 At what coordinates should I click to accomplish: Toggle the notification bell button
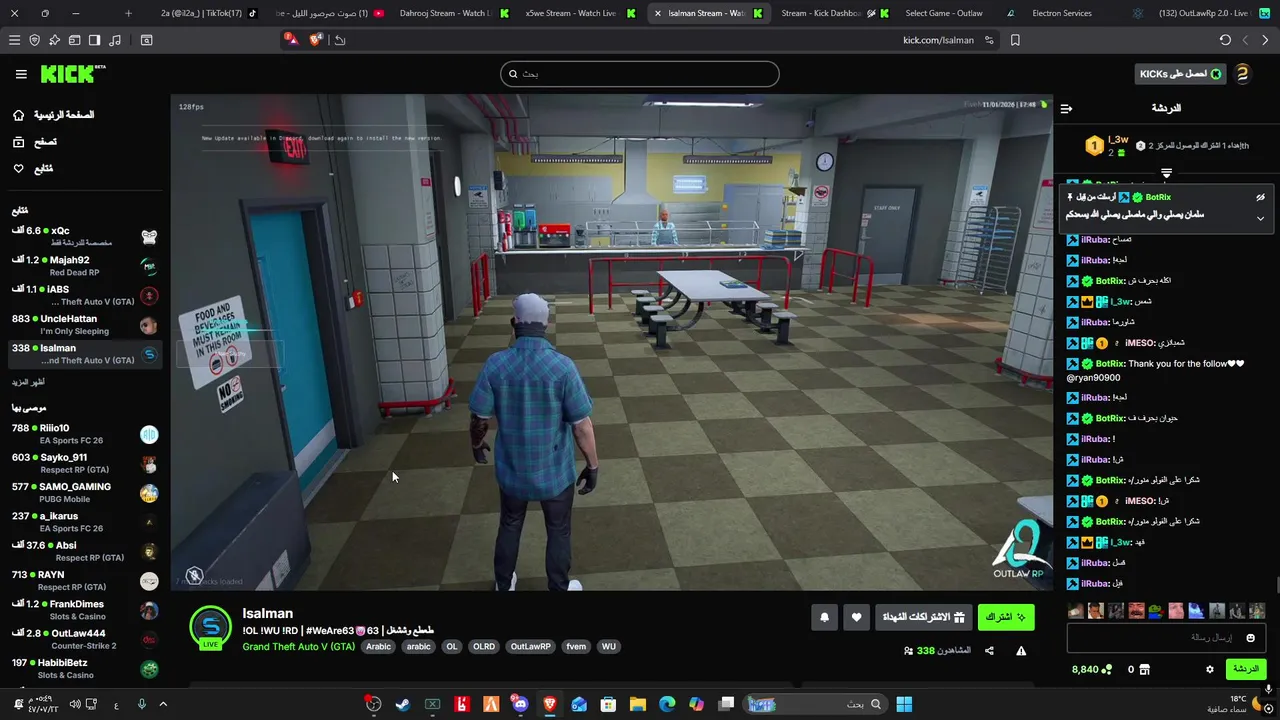click(824, 617)
